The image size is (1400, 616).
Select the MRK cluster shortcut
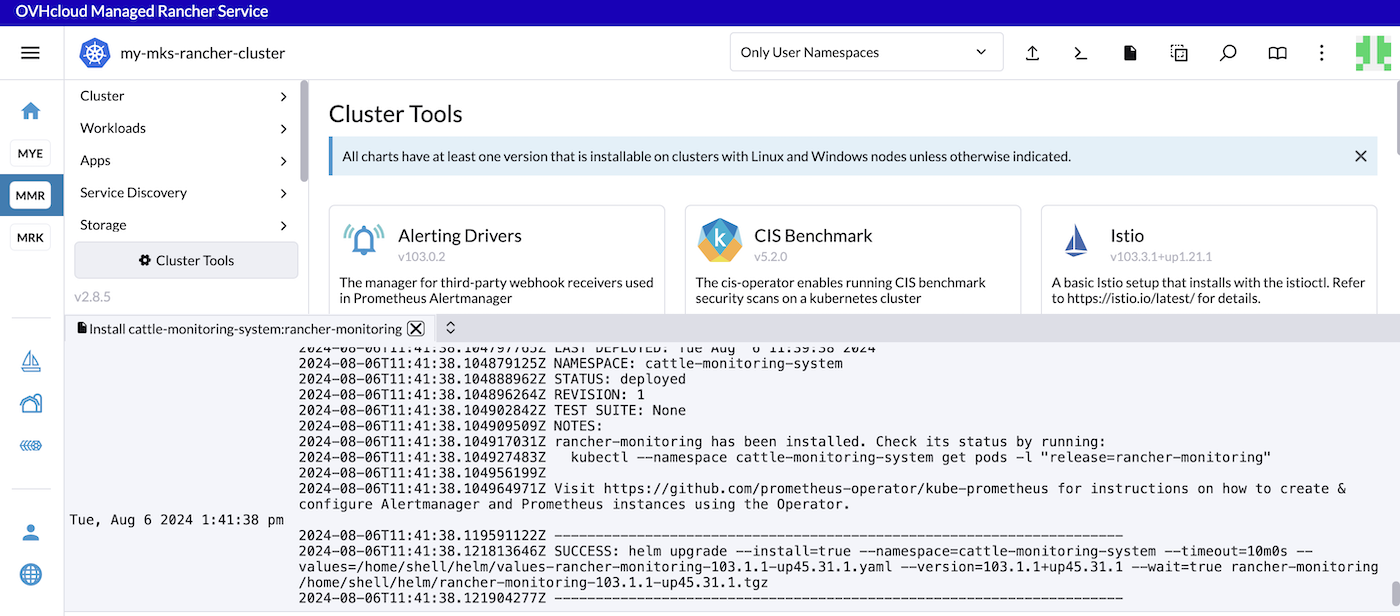(x=31, y=238)
